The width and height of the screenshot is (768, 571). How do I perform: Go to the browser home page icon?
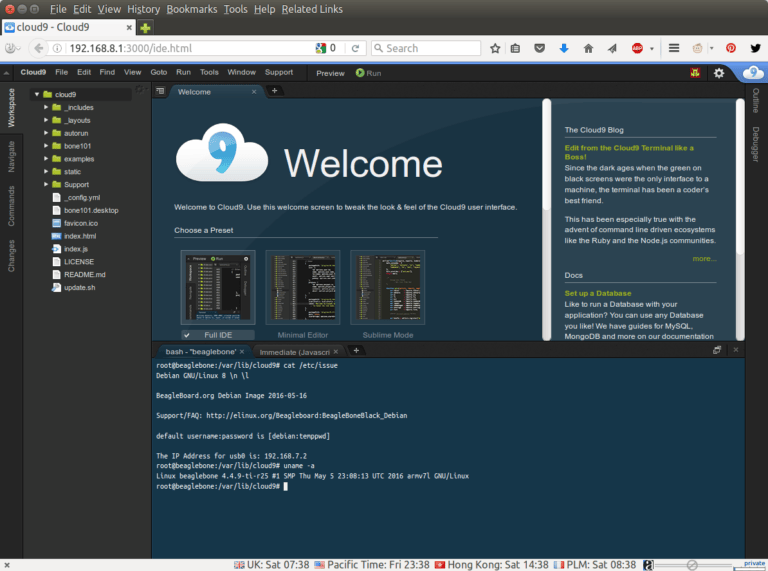(x=588, y=48)
